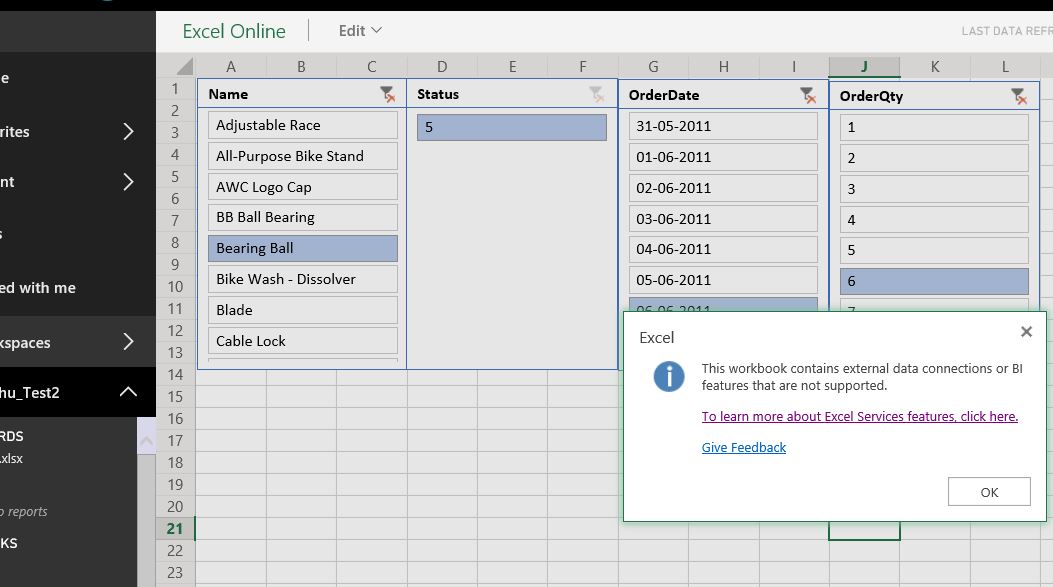Open the sidebar file ending in '.xlsx'
The image size is (1053, 587).
[x=11, y=459]
